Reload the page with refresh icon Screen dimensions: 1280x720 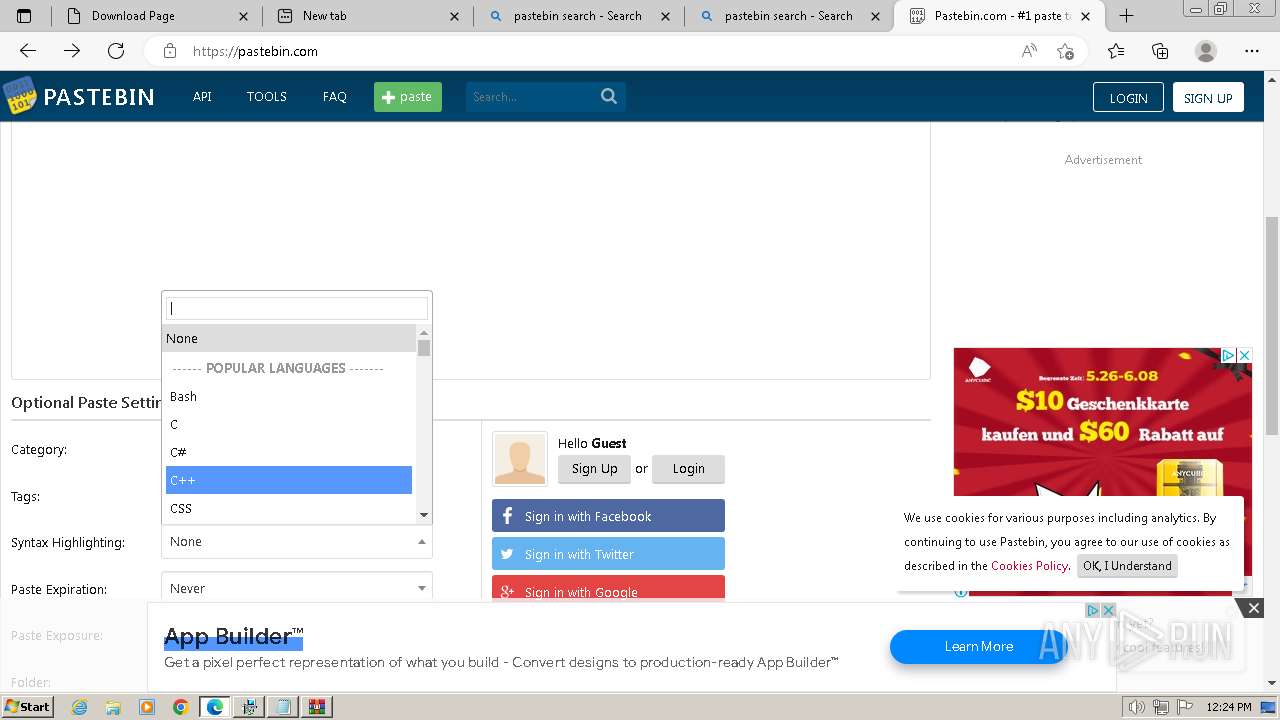coord(116,51)
